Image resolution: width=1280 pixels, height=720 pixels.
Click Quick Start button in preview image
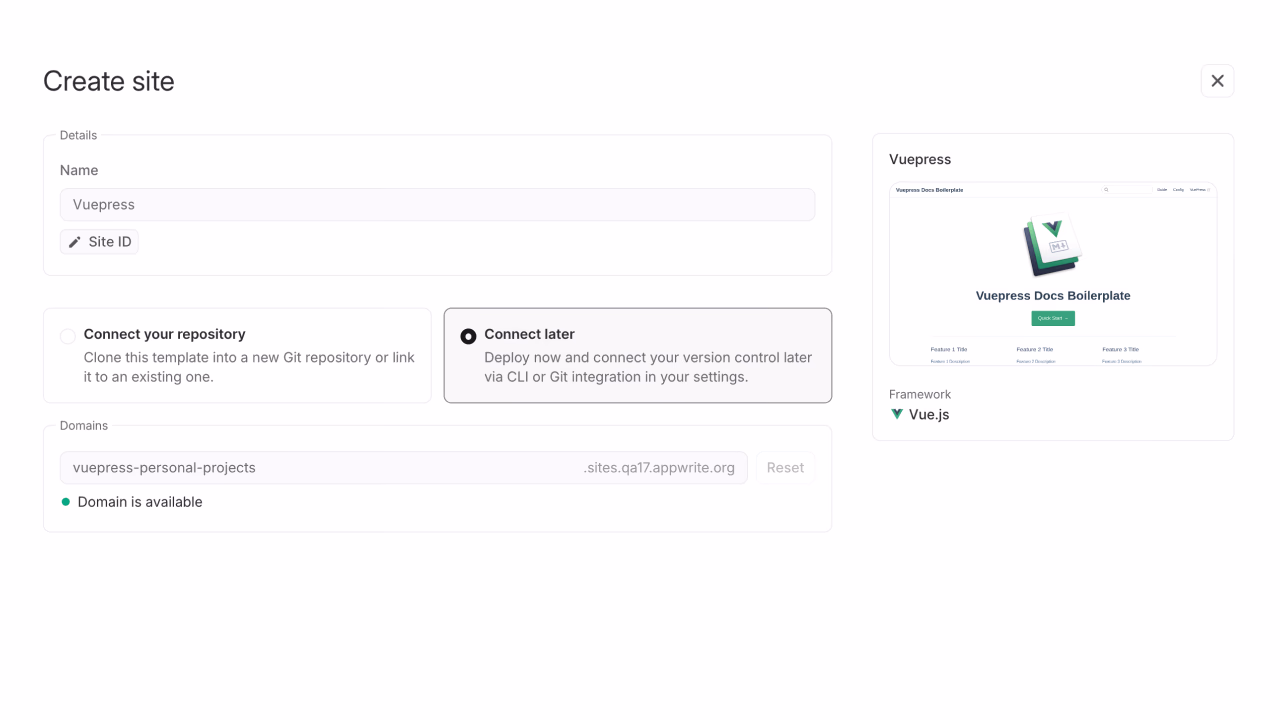pos(1053,318)
